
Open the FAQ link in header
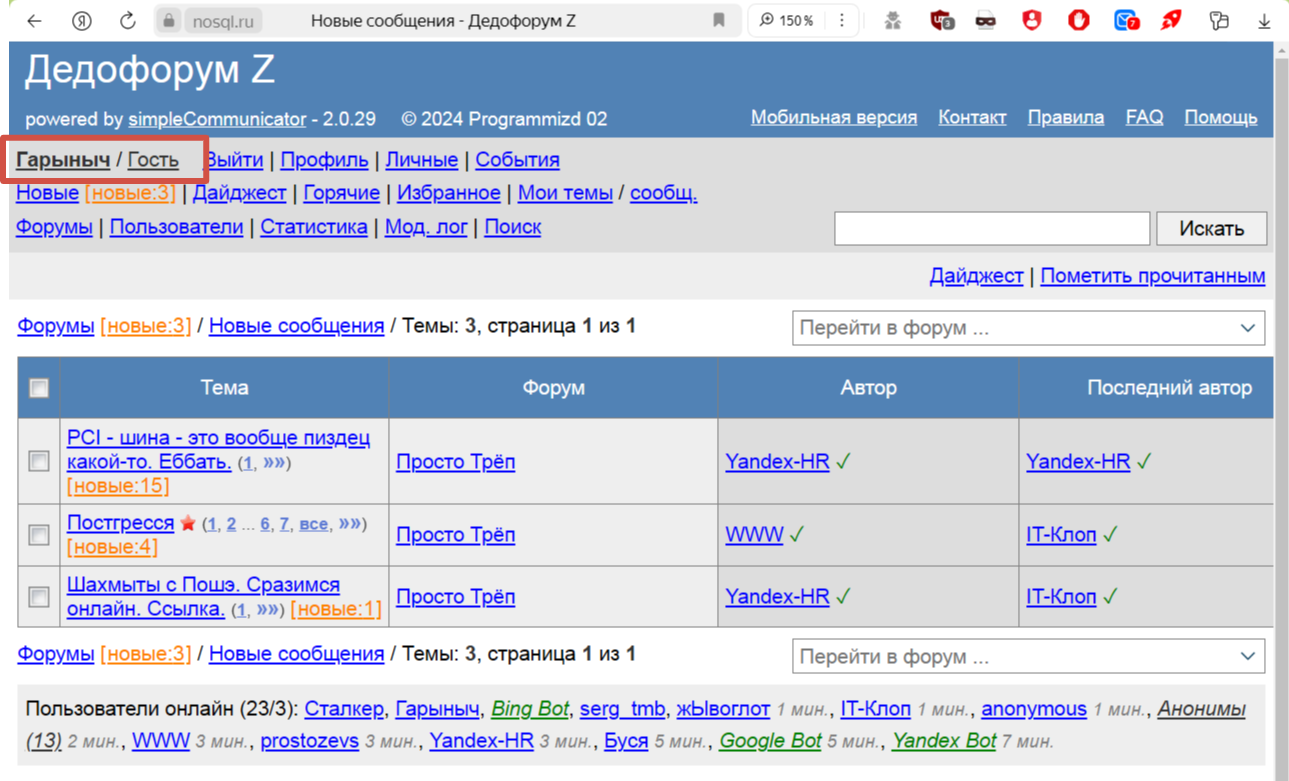[1144, 117]
